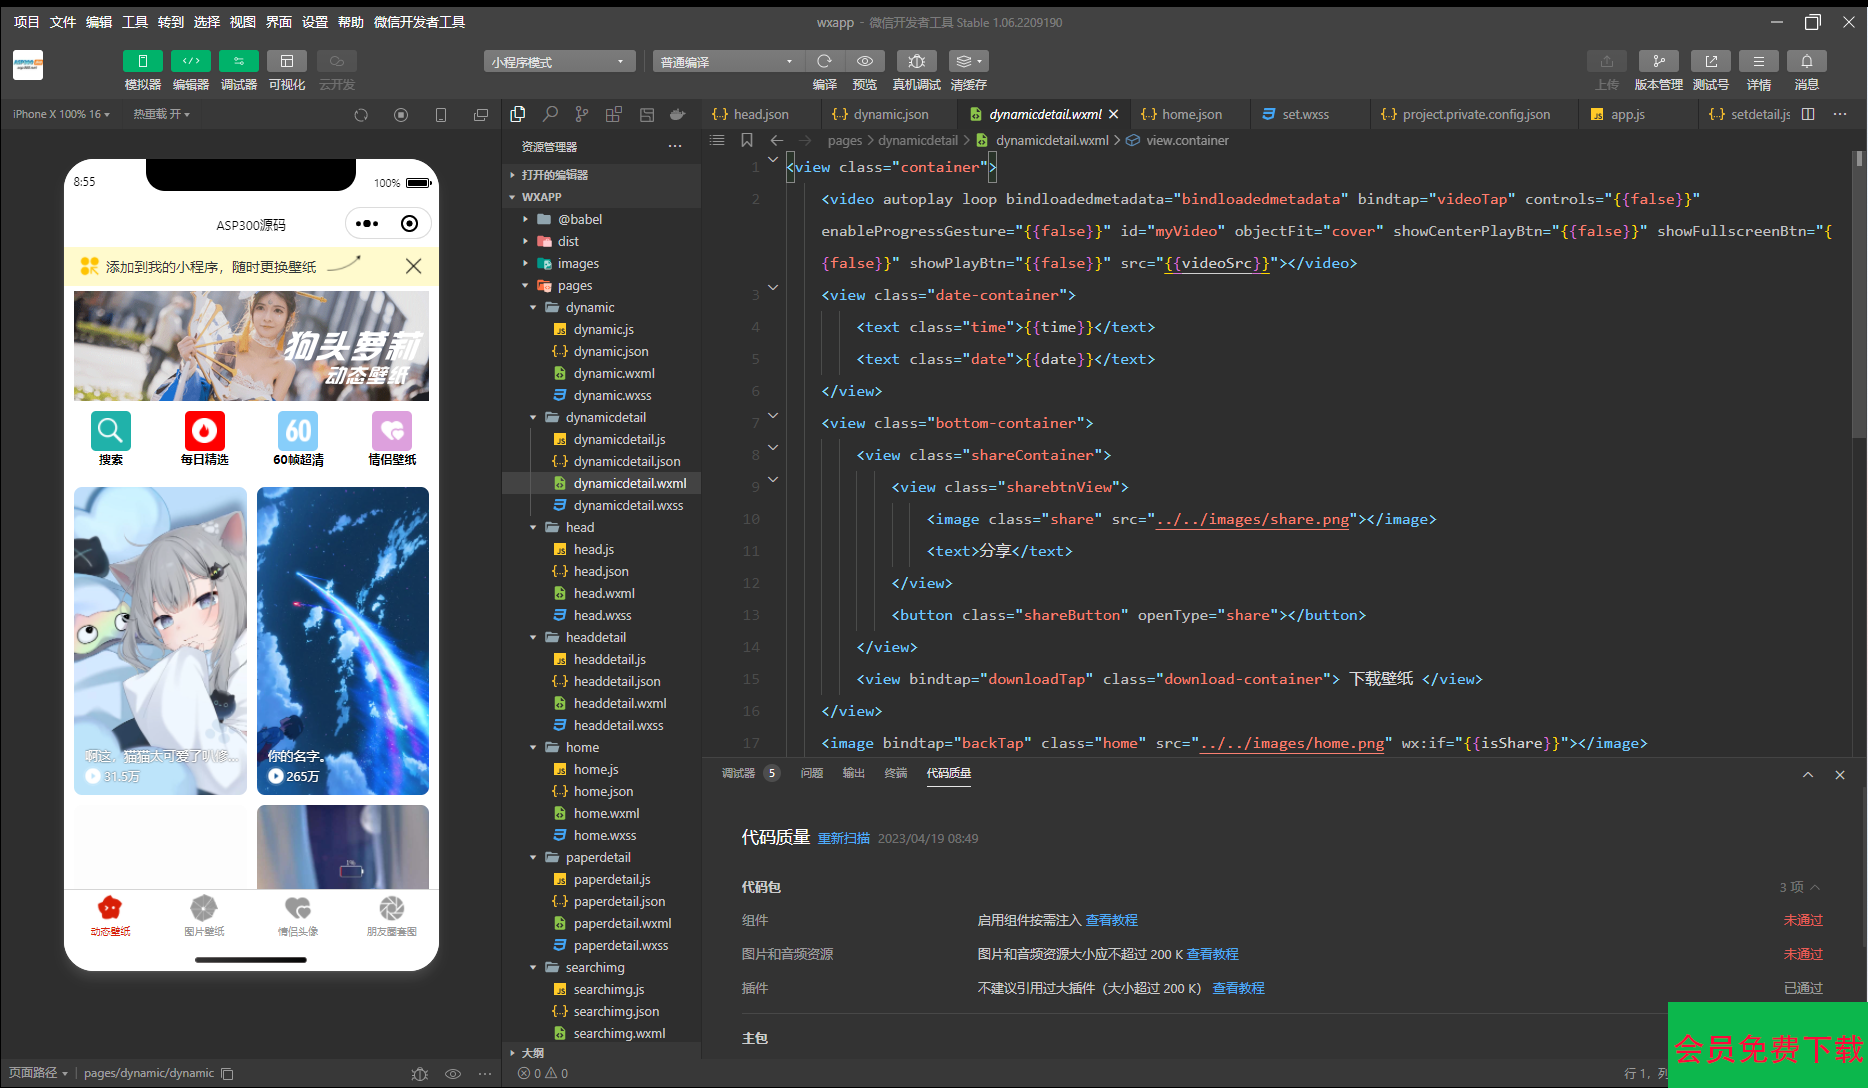
Task: Click the details (详情) toolbar icon
Action: [x=1758, y=62]
